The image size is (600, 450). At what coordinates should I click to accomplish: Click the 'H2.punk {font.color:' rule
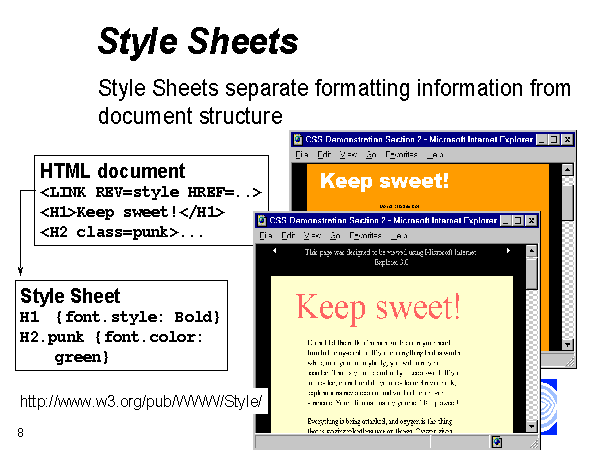(111, 337)
